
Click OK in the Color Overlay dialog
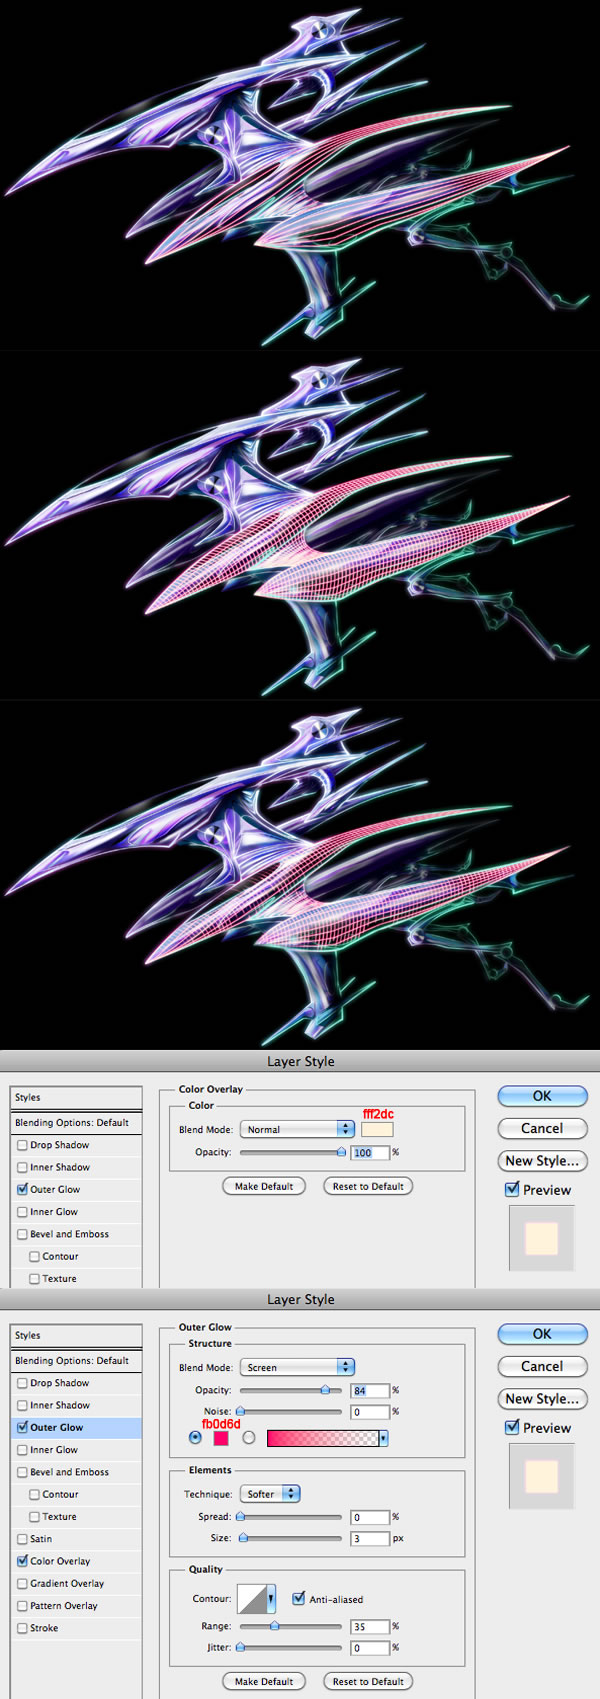[x=542, y=1096]
